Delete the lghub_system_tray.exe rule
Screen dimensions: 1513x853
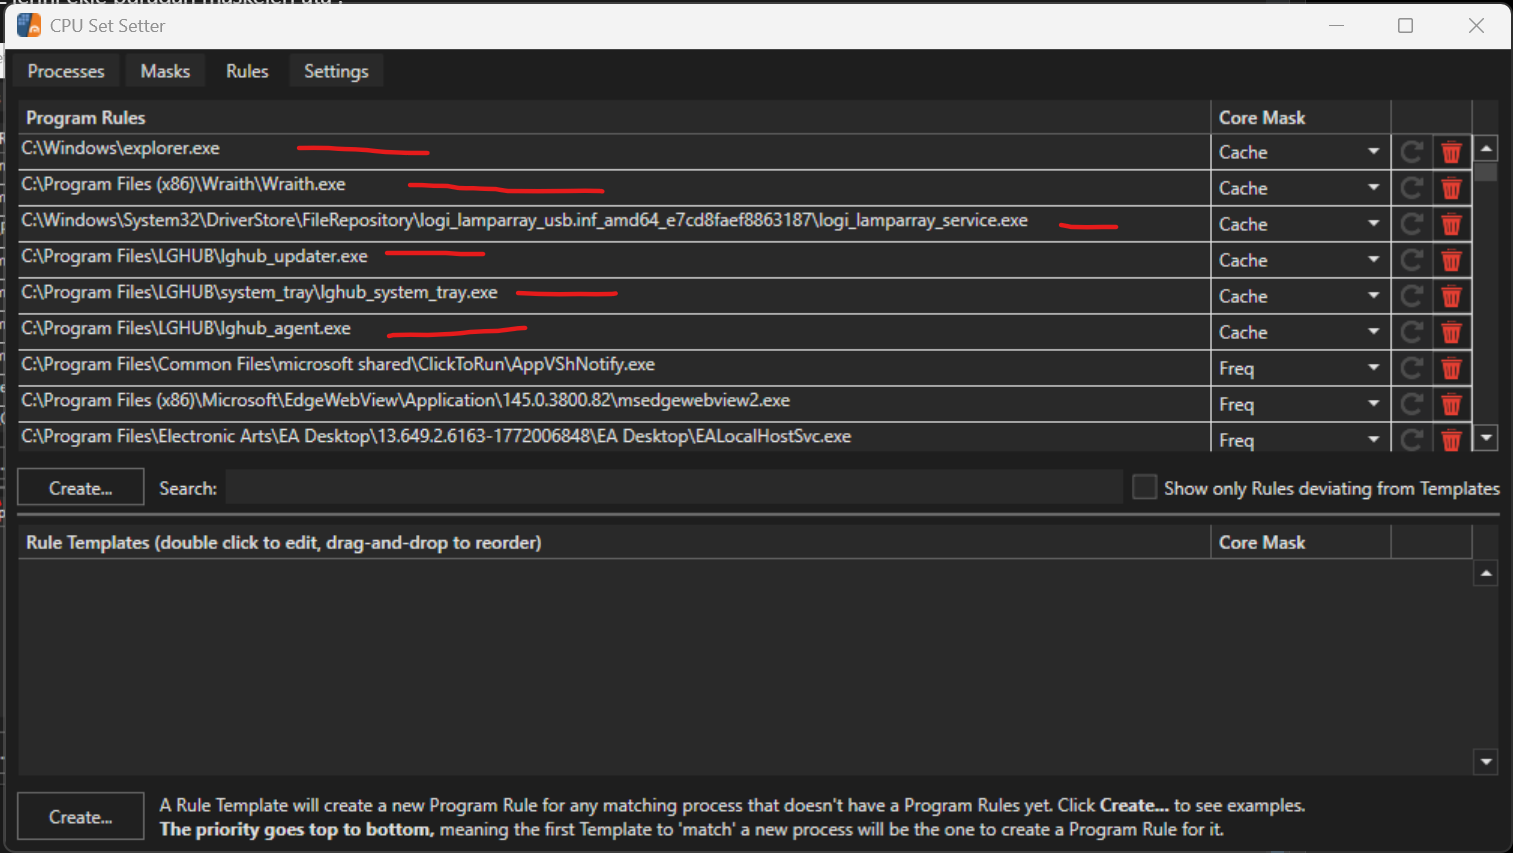(1451, 296)
